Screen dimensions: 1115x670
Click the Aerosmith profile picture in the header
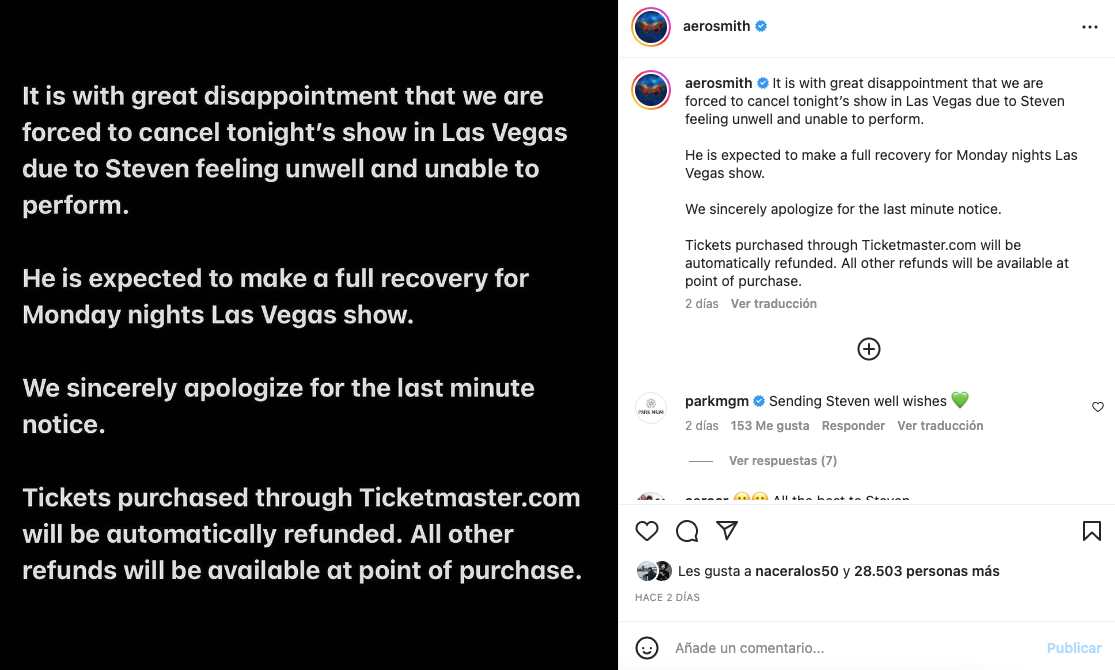[x=651, y=27]
